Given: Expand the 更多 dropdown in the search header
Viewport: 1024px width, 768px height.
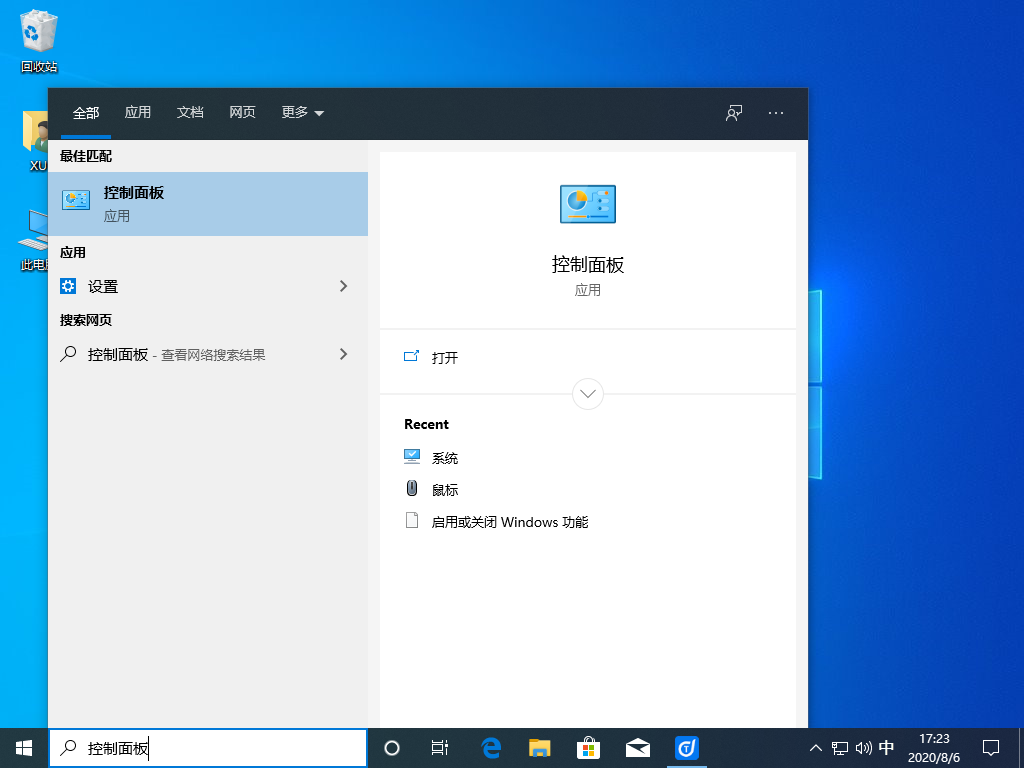Looking at the screenshot, I should click(301, 113).
